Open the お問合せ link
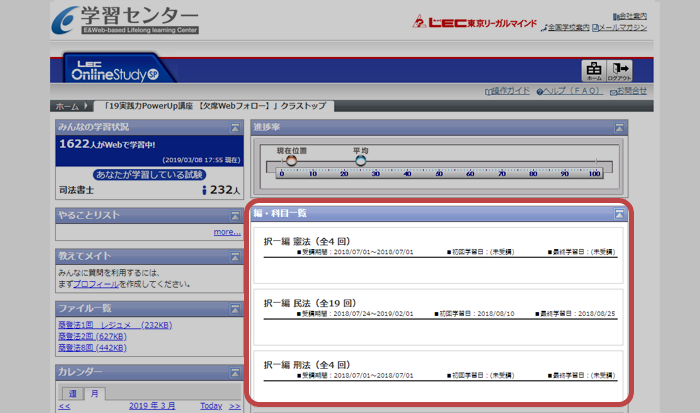This screenshot has height=413, width=700. click(628, 91)
